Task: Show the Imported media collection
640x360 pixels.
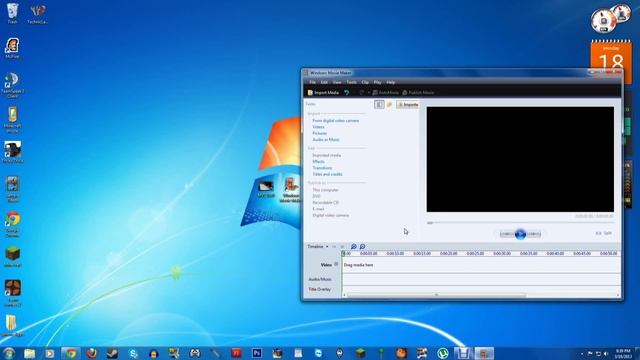Action: pyautogui.click(x=327, y=155)
